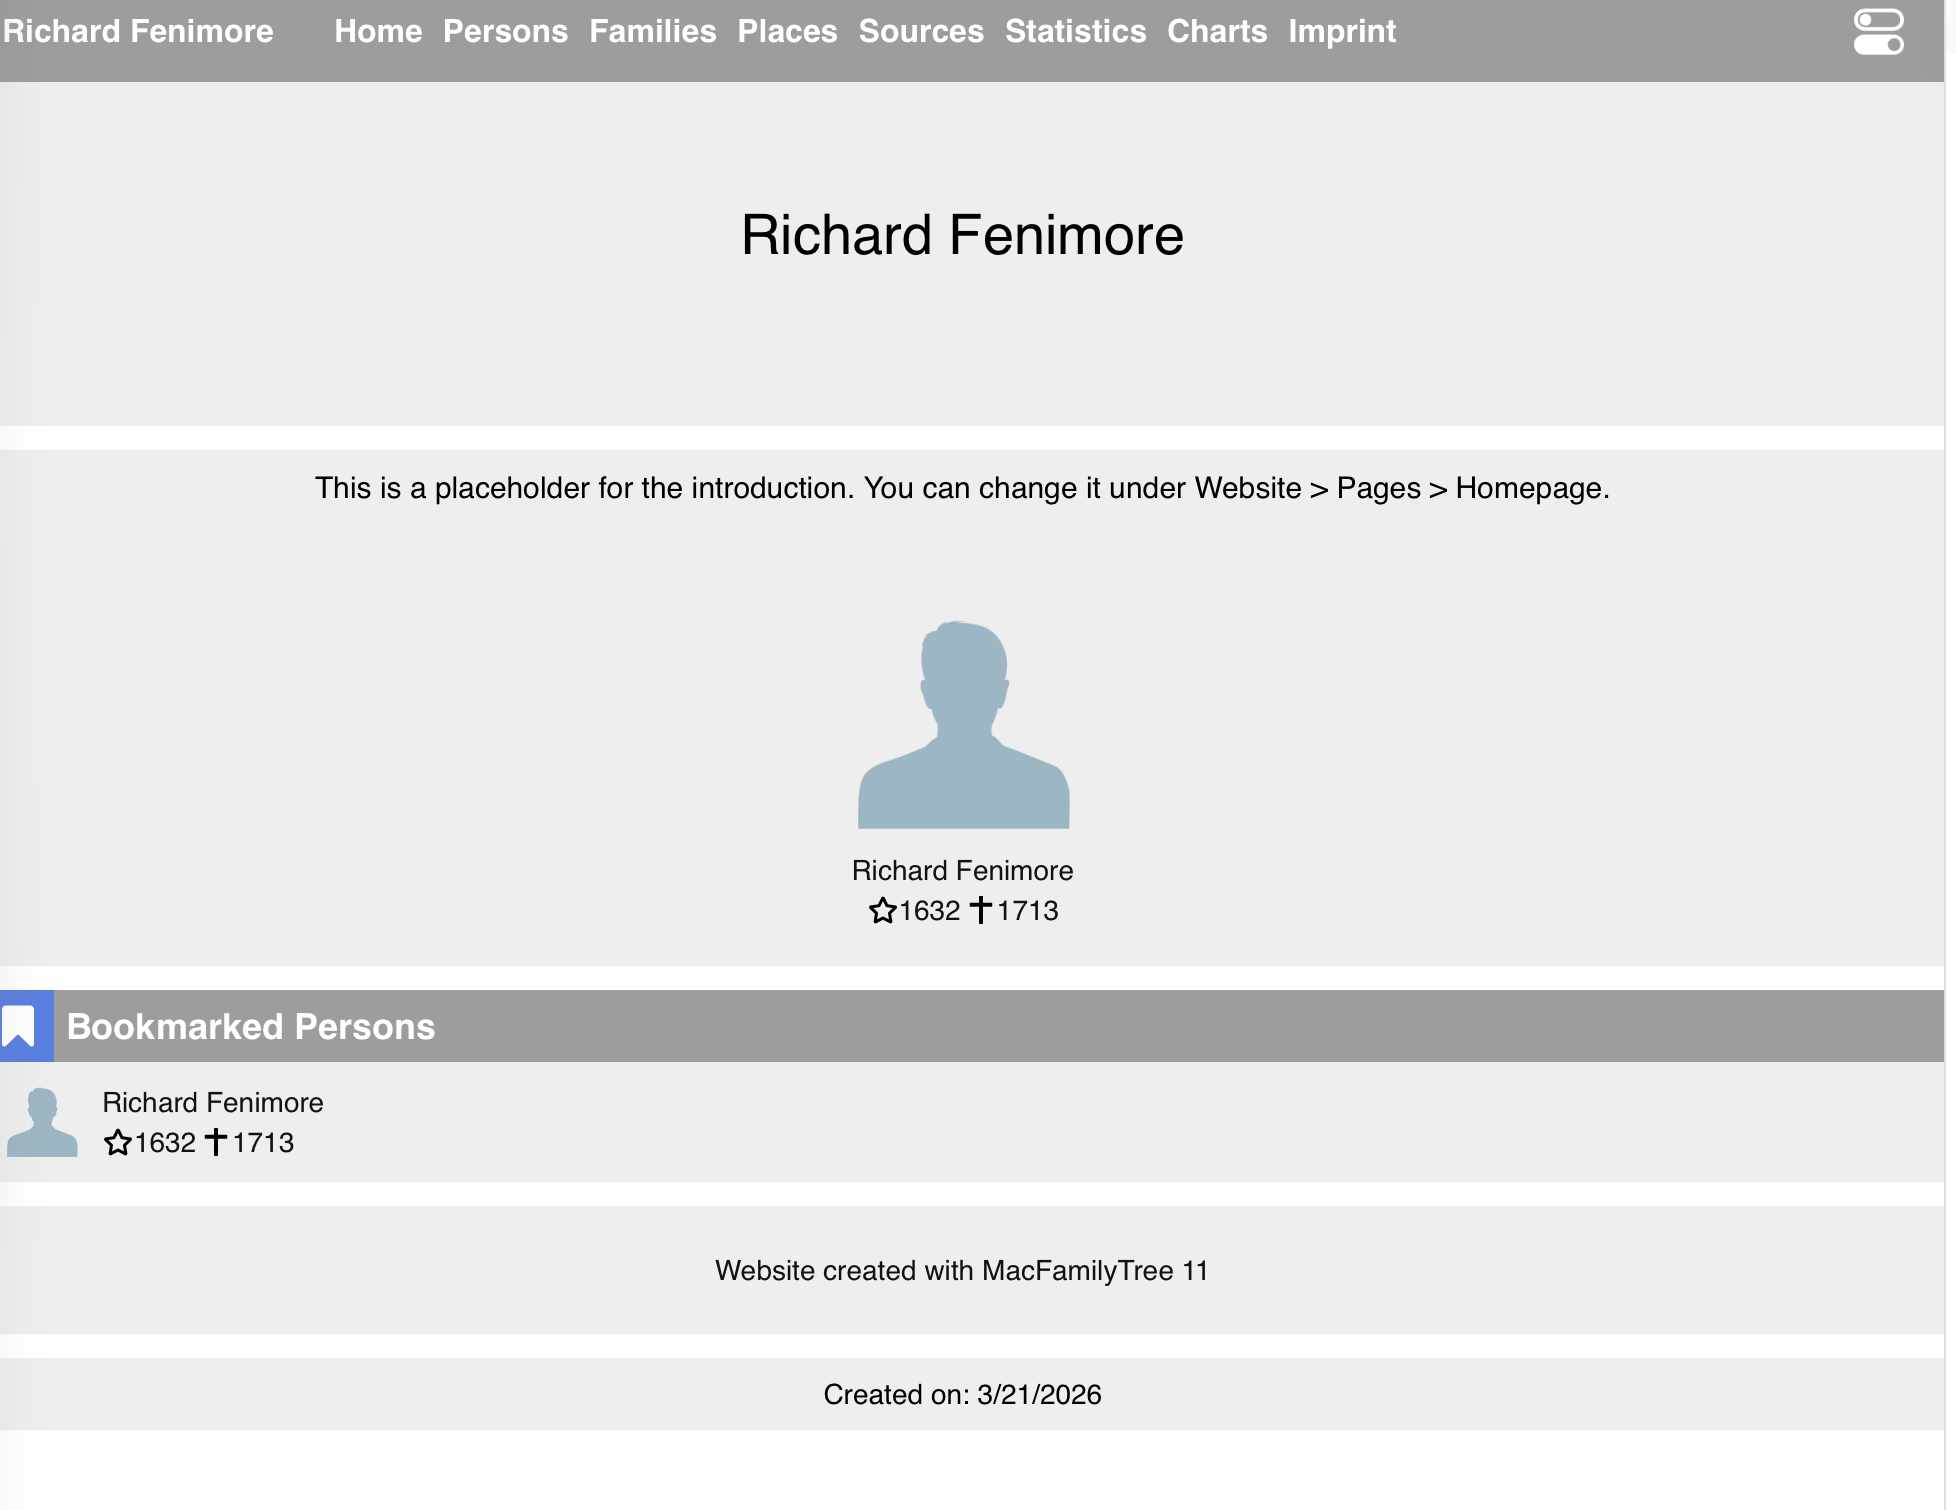
Task: Open the Statistics page from the navigation bar
Action: [1076, 31]
